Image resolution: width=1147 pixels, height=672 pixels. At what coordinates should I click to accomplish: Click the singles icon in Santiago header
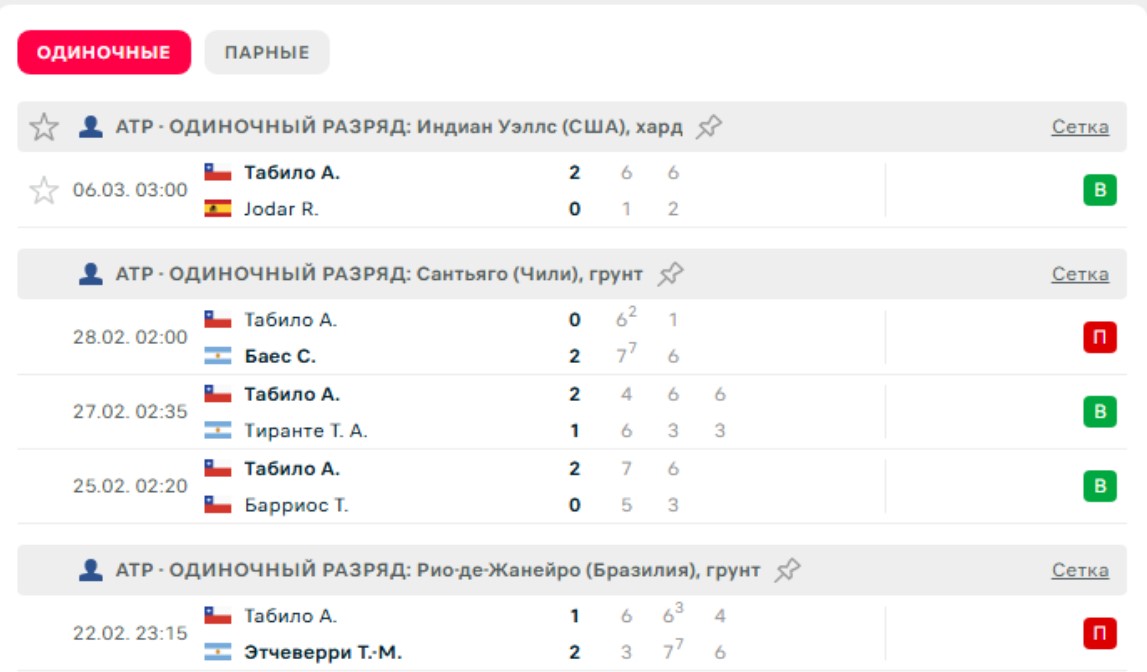91,274
